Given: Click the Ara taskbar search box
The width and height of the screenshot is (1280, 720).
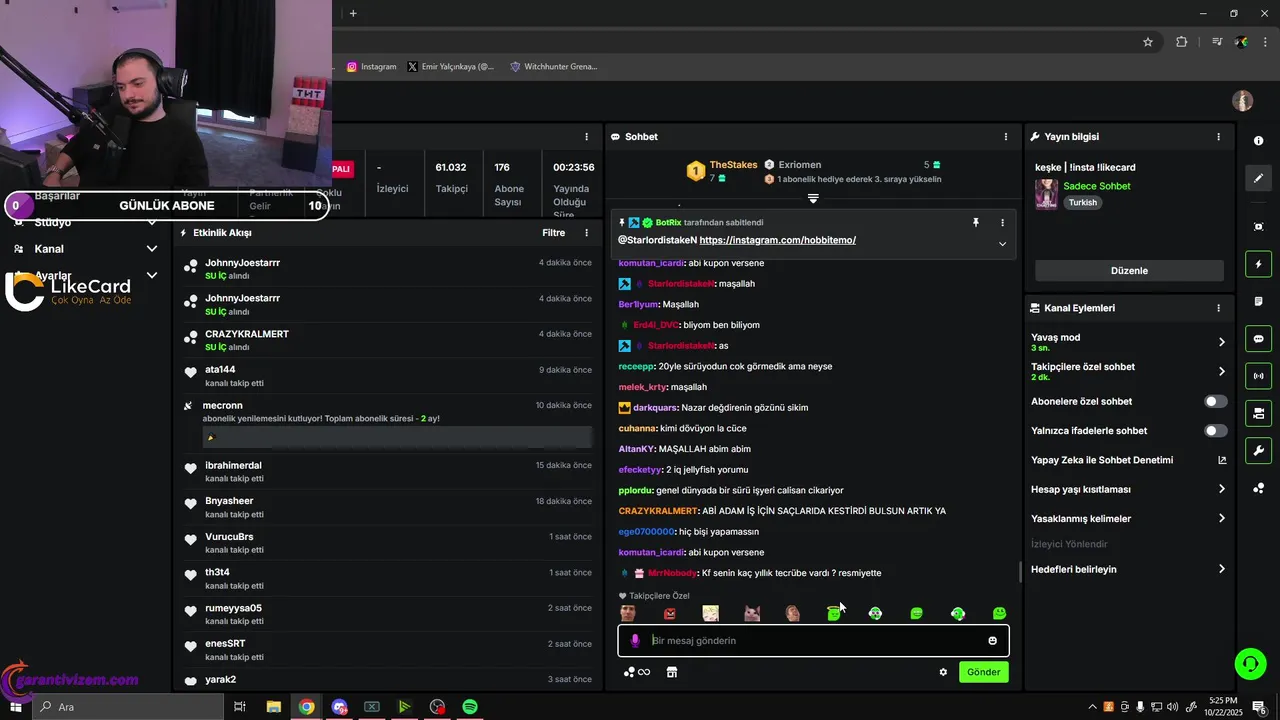Looking at the screenshot, I should click(128, 707).
